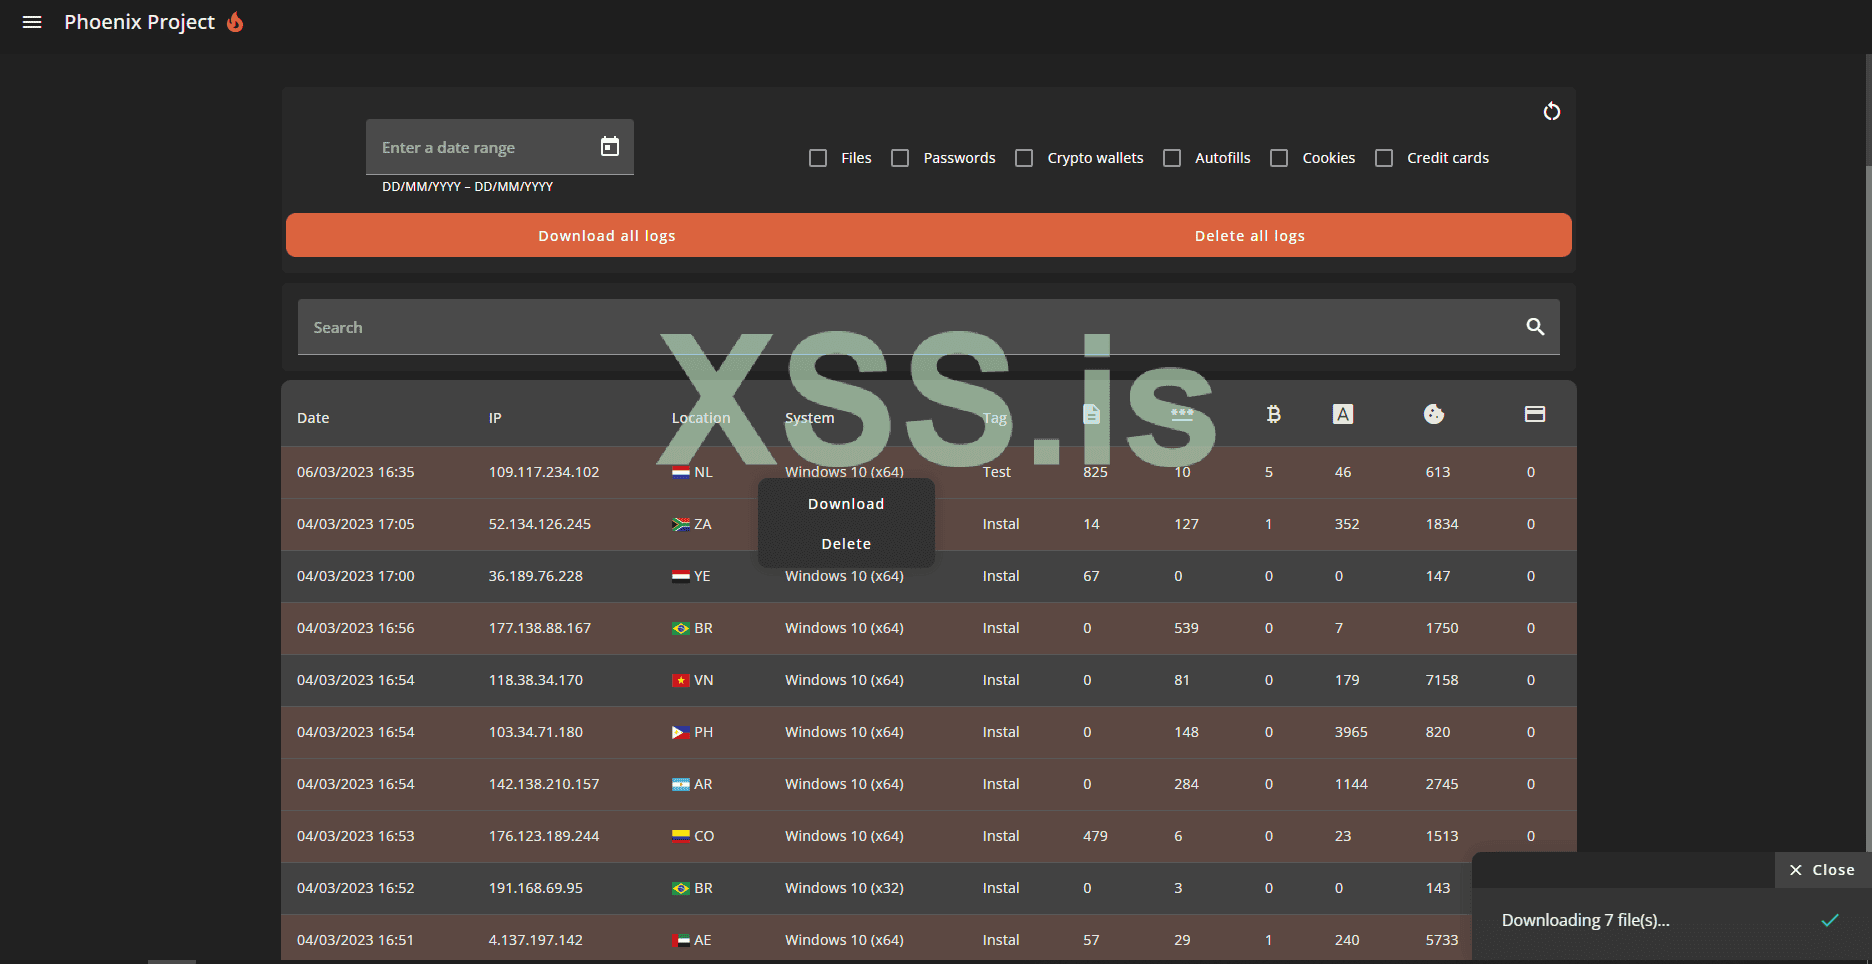Sort by the bitcoin column icon

coord(1273,414)
